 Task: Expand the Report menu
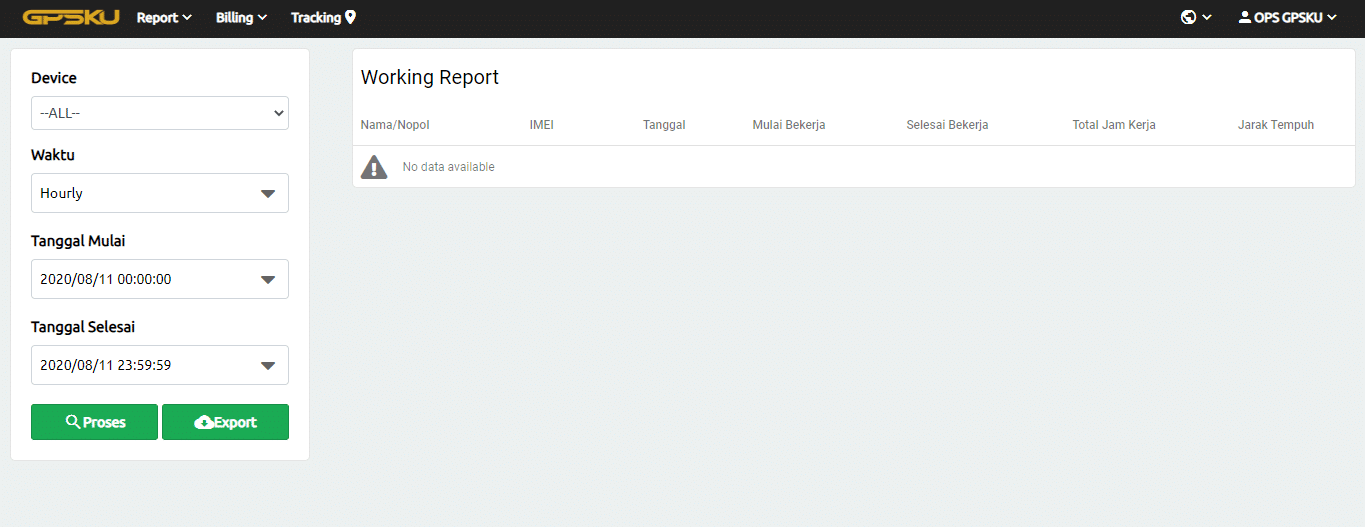click(164, 18)
